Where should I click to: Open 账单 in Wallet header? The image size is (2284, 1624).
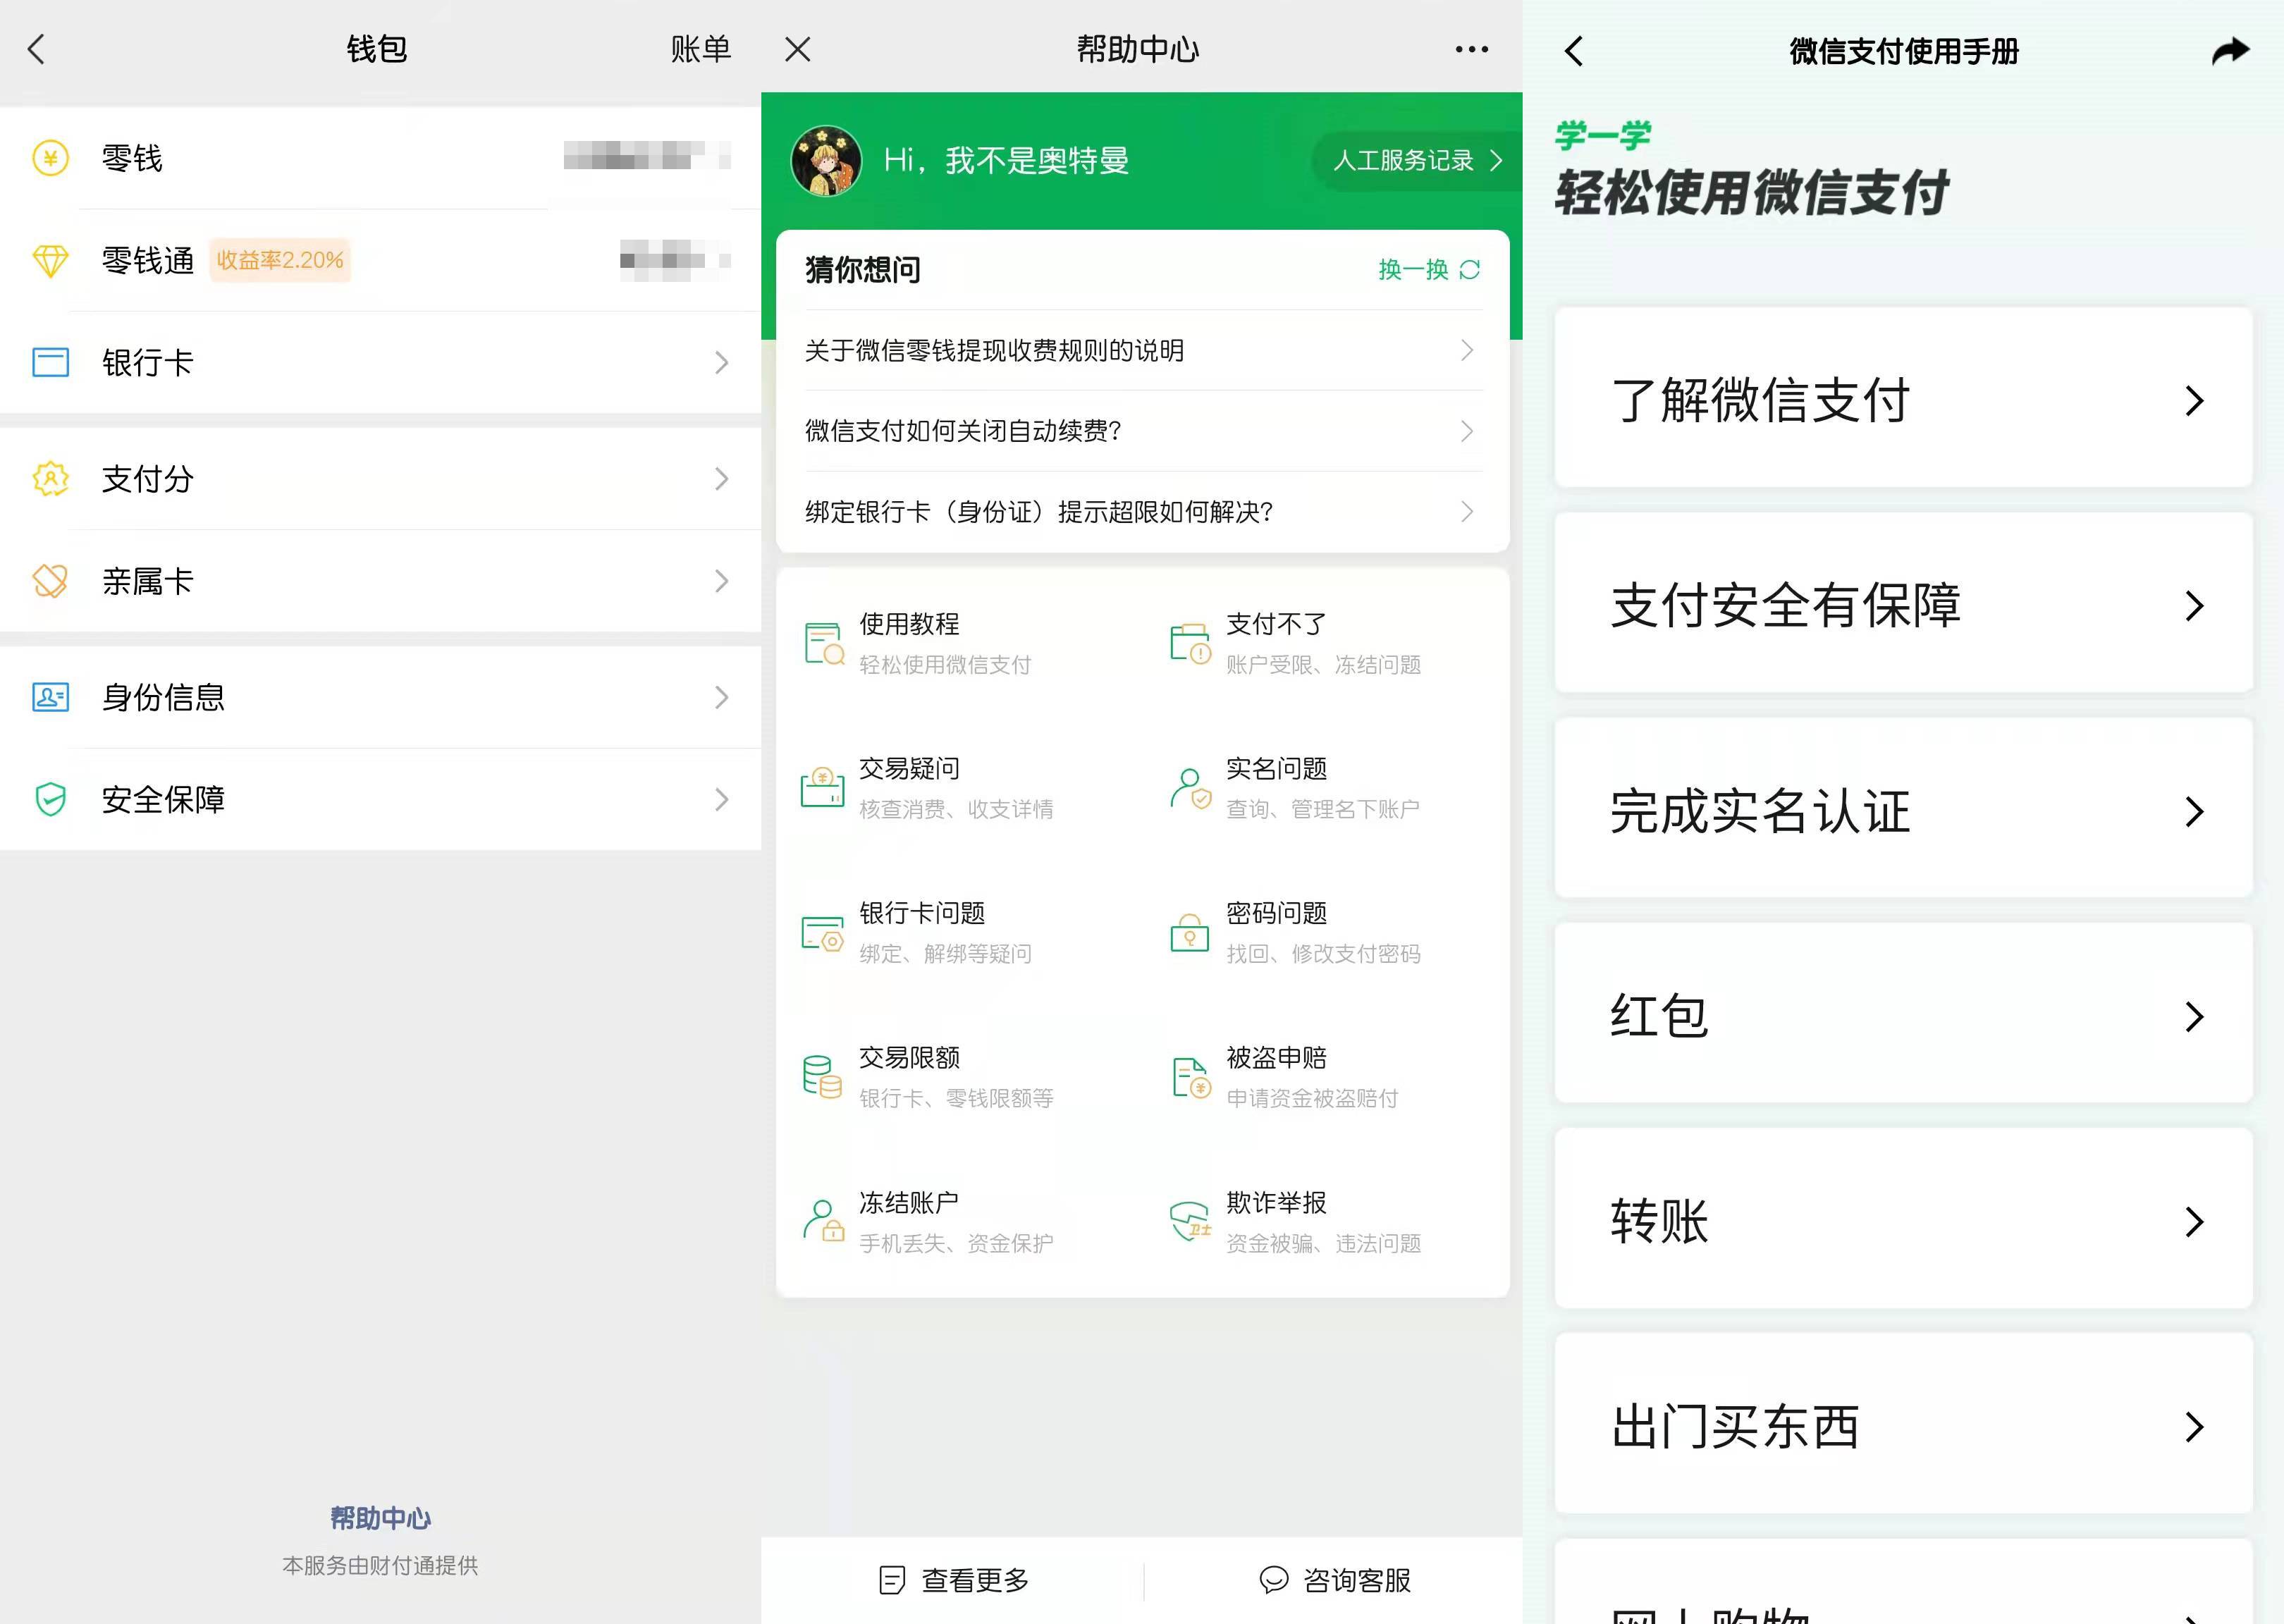click(700, 49)
